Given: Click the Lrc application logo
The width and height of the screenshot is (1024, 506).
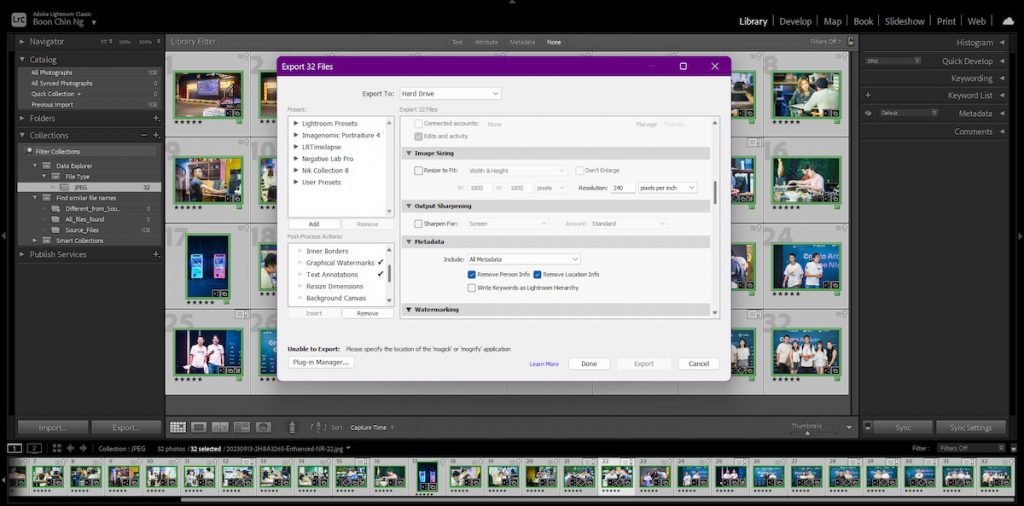Looking at the screenshot, I should coord(18,20).
